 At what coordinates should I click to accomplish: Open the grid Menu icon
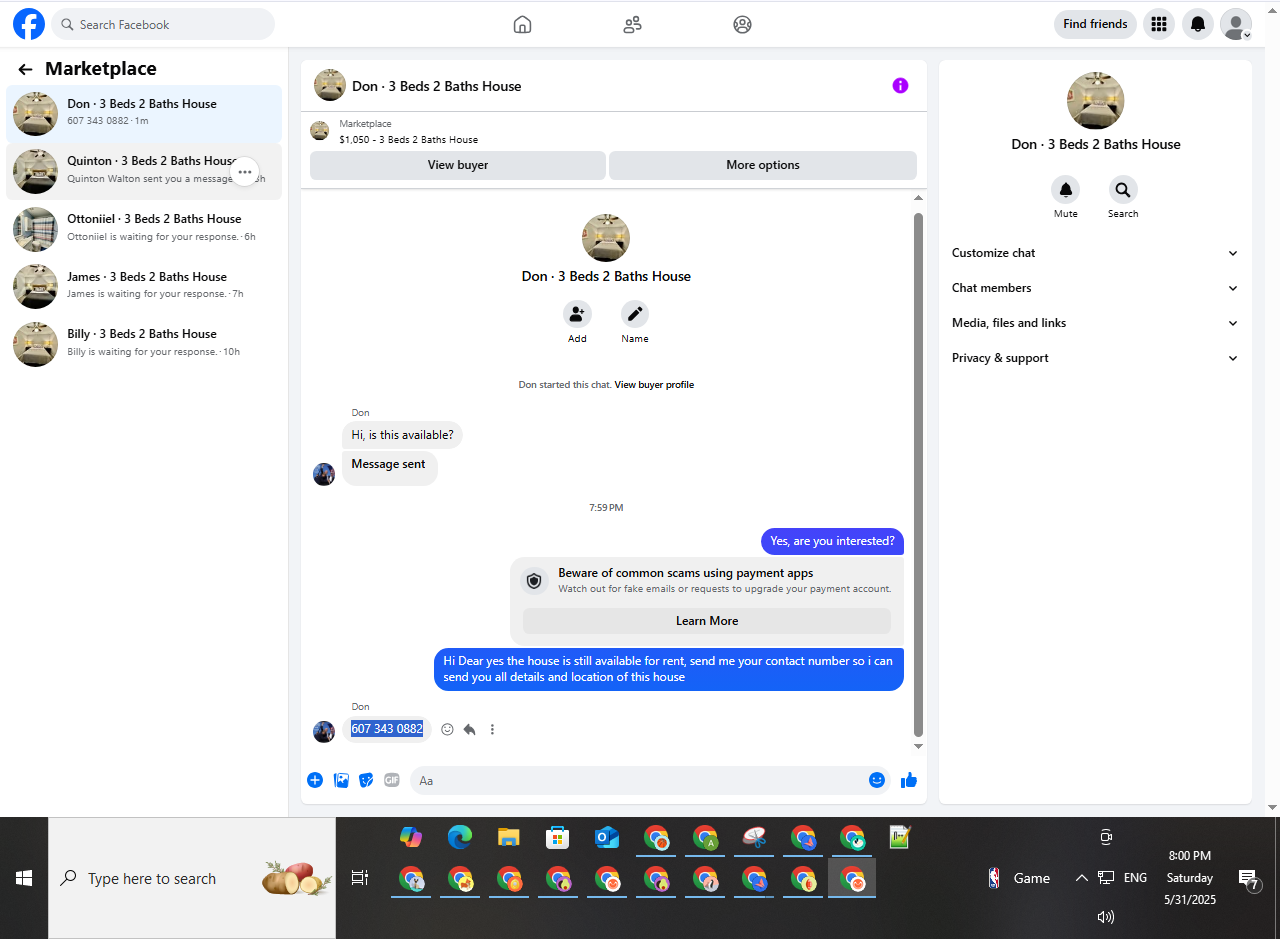click(1159, 24)
